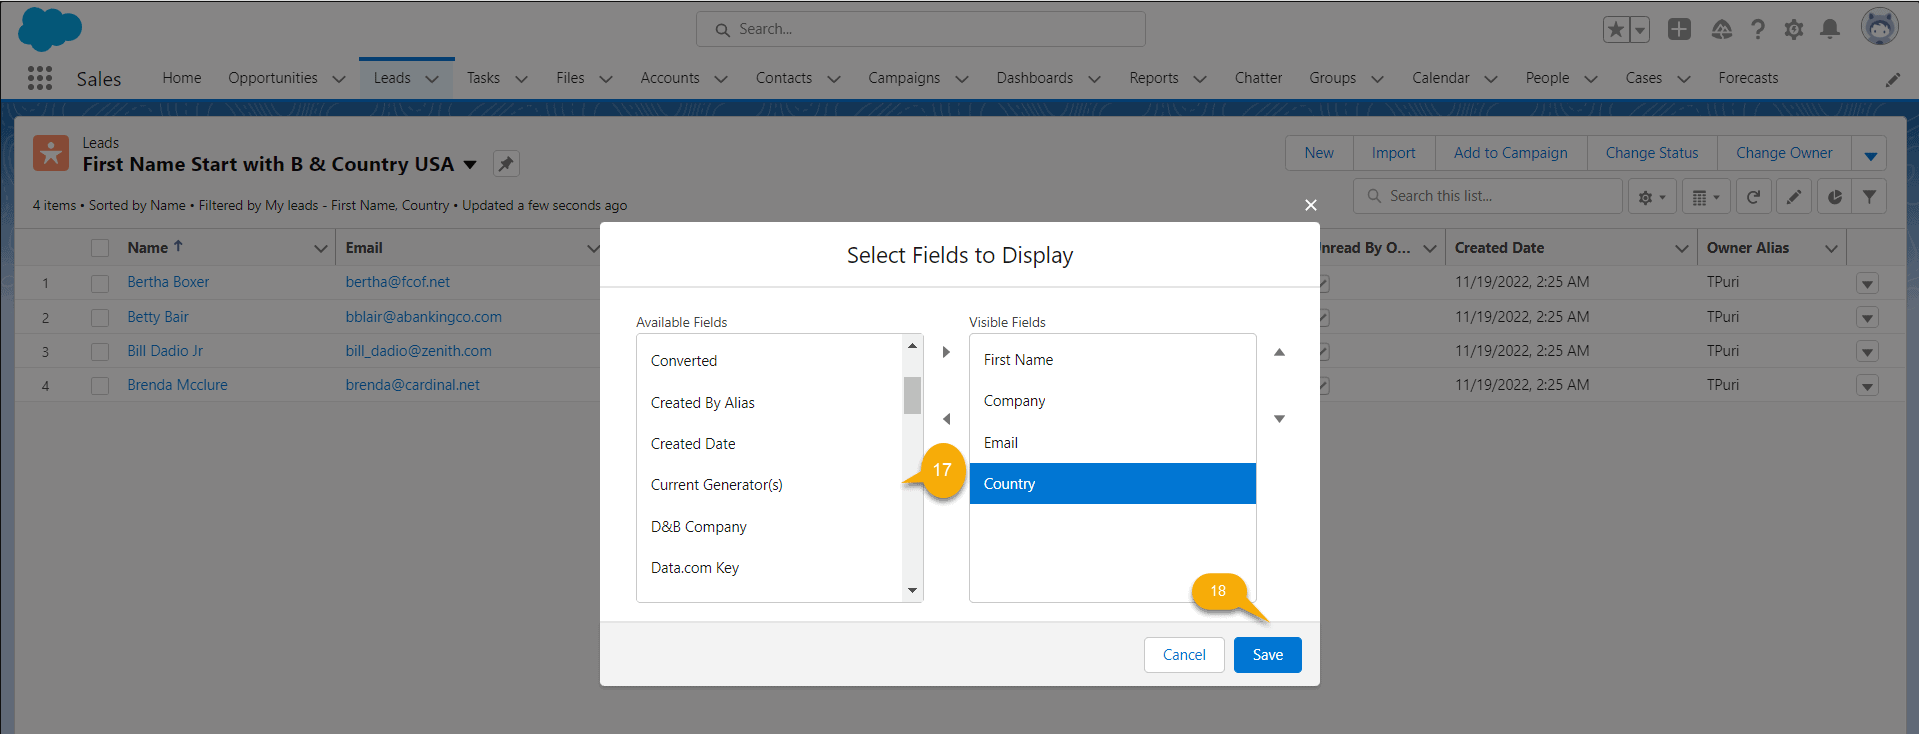The height and width of the screenshot is (734, 1919).
Task: Click the inline edit pencil icon in list toolbar
Action: (1794, 197)
